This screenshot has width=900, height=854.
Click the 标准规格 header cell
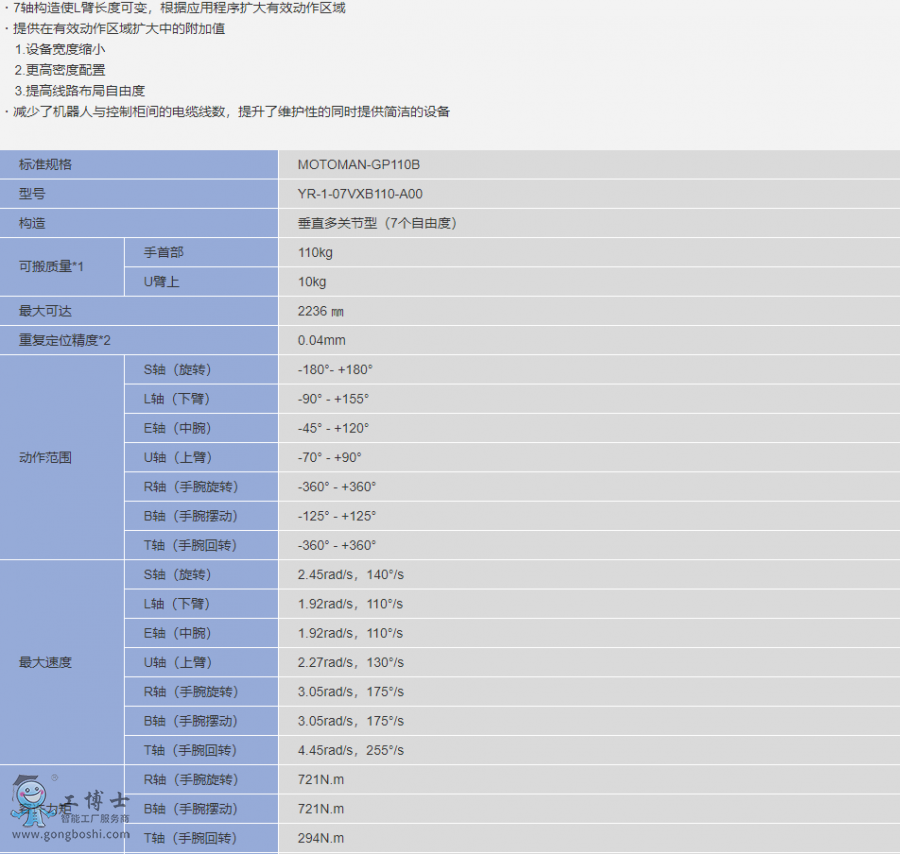pos(45,165)
